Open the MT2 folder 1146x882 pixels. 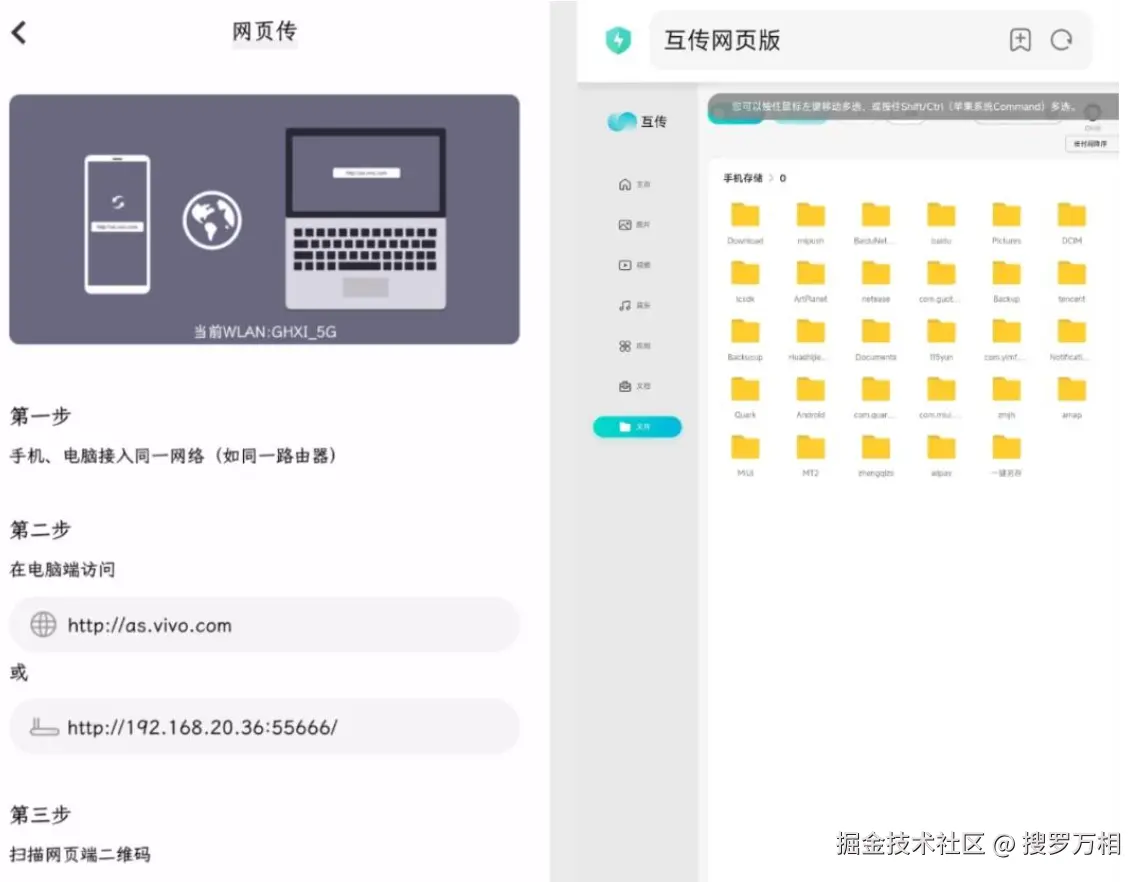click(x=810, y=456)
